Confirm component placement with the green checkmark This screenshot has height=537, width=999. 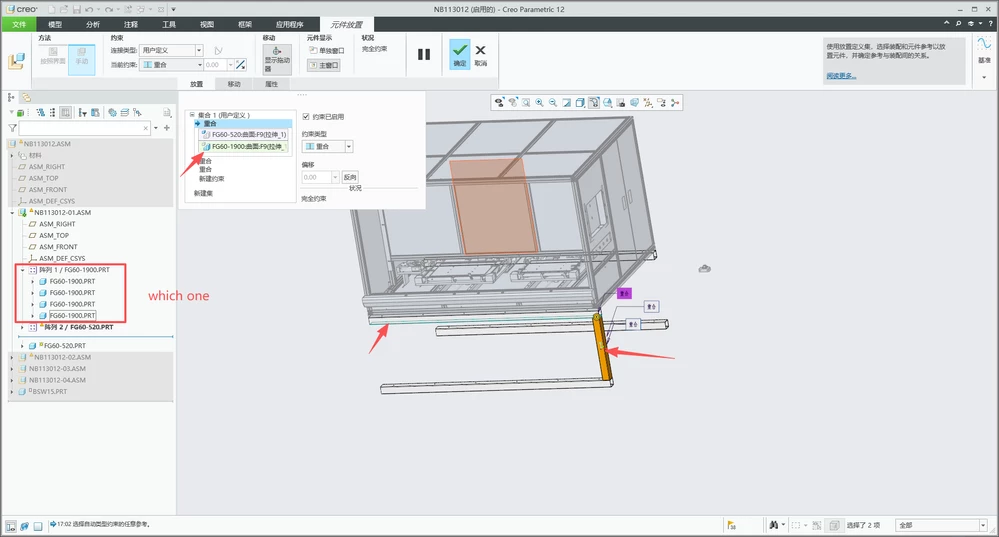click(x=459, y=54)
